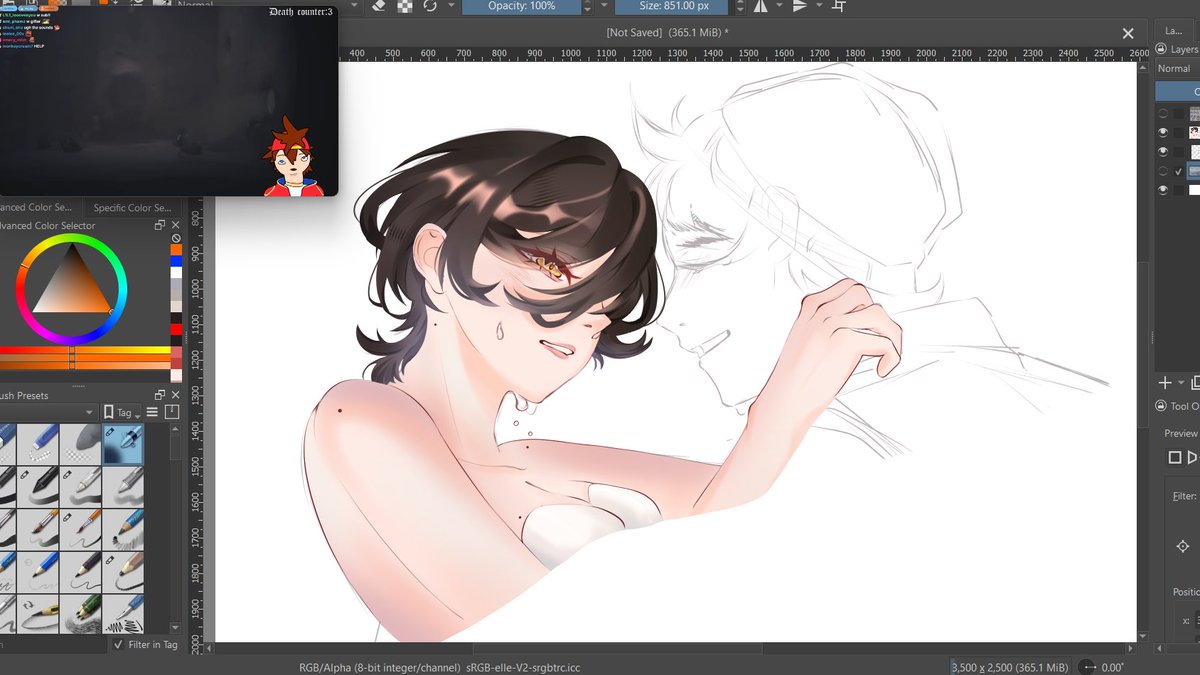Click the square Preview icon in Tool Options

pyautogui.click(x=1175, y=457)
